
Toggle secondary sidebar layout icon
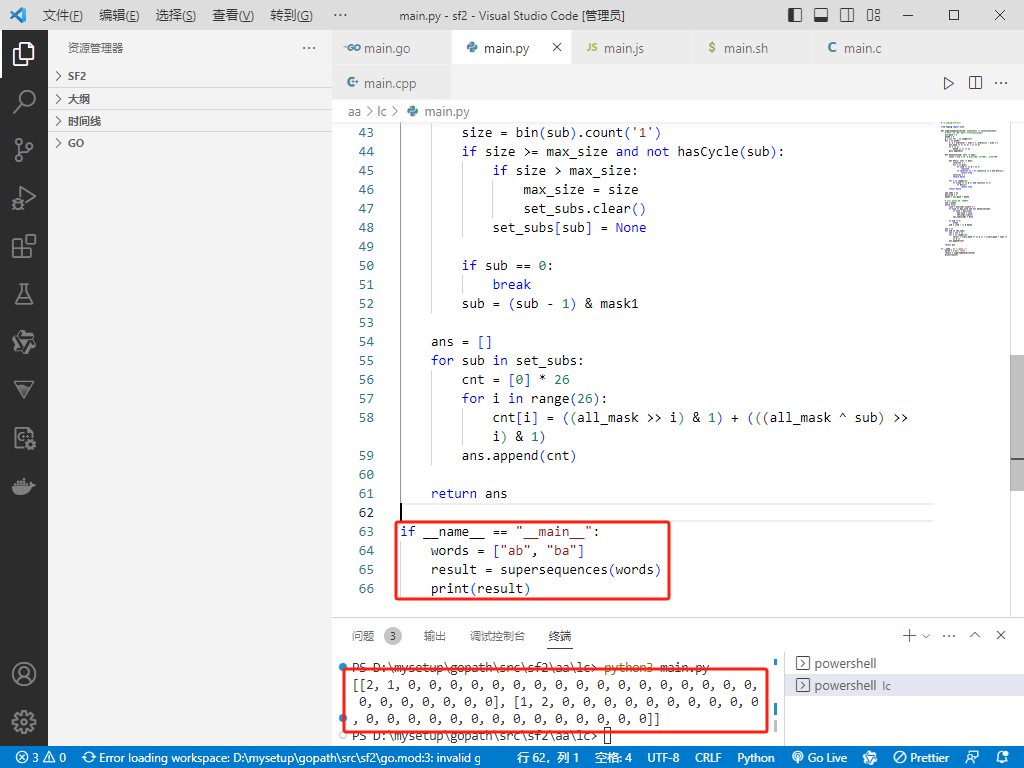point(847,15)
